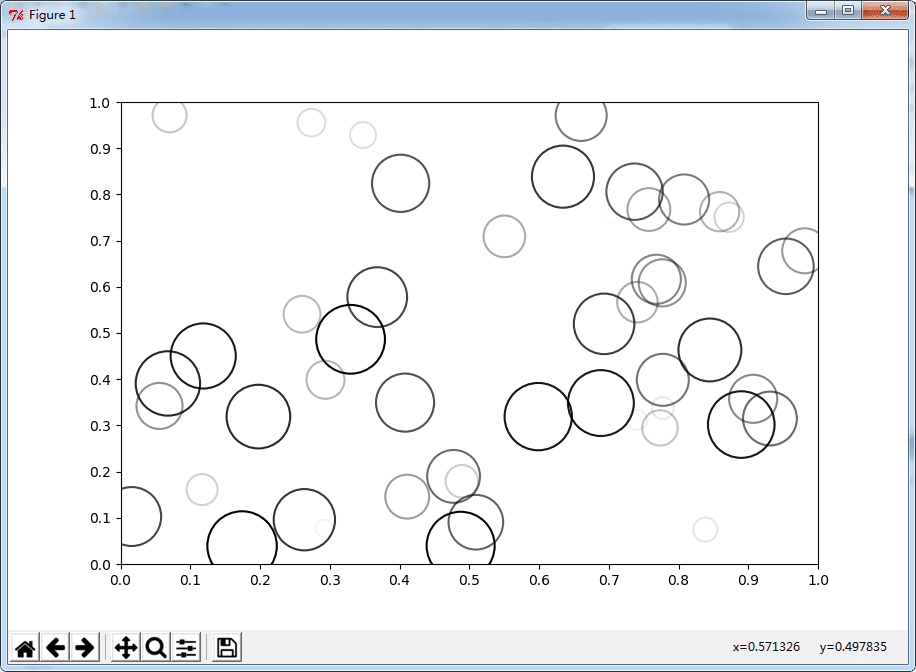Click the y=0.497835 coordinate readout

coord(853,646)
